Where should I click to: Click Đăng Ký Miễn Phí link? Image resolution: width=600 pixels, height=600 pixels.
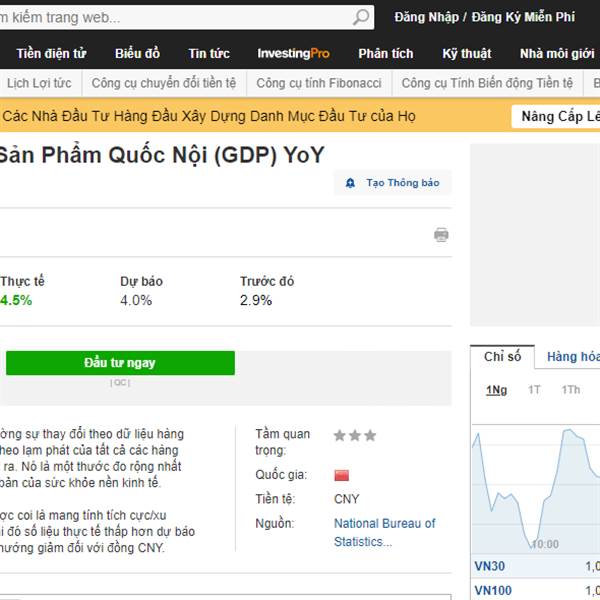click(x=523, y=17)
